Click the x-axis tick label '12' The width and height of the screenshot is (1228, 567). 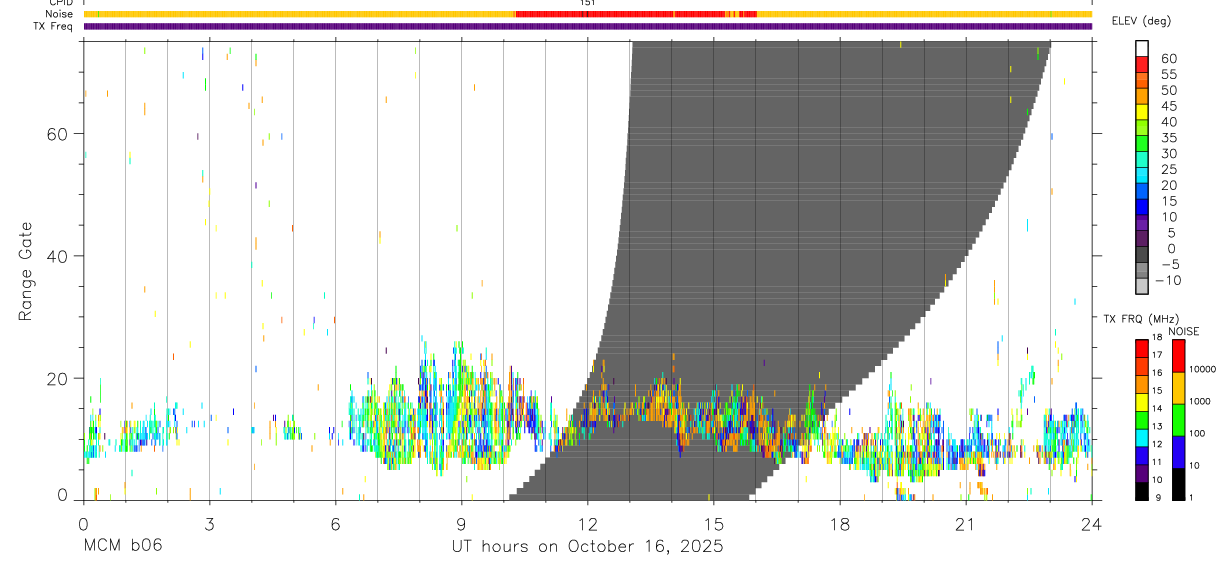(587, 524)
